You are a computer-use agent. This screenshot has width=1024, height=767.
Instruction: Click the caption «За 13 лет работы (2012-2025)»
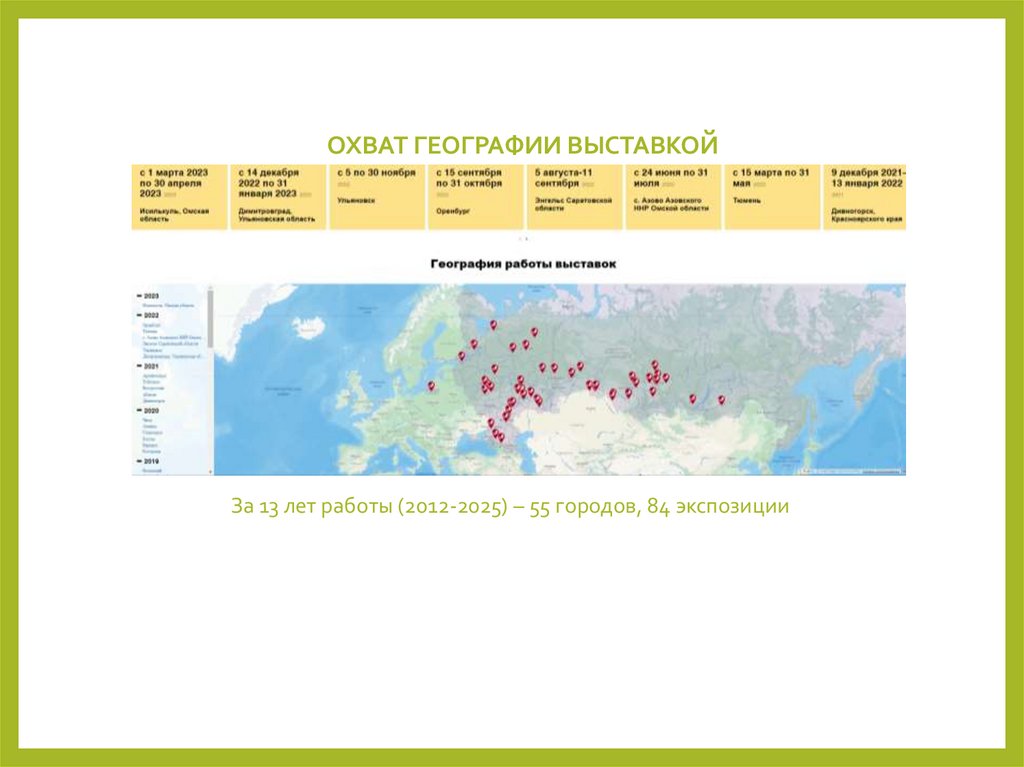369,506
